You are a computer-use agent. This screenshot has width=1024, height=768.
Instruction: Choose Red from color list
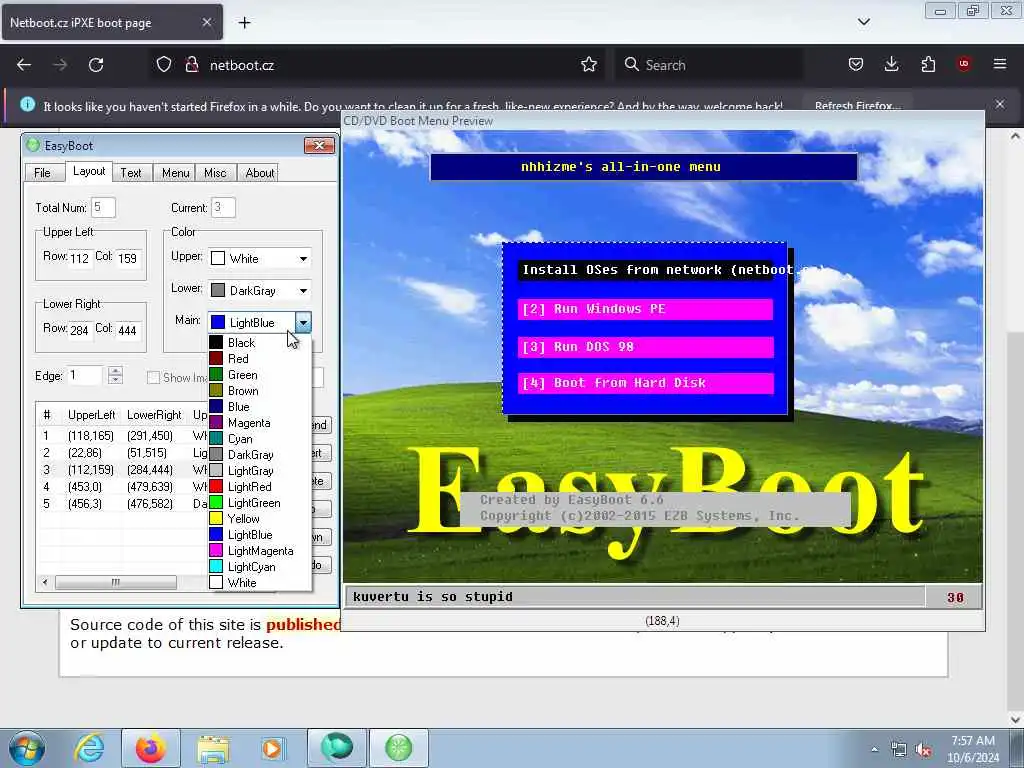tap(259, 359)
